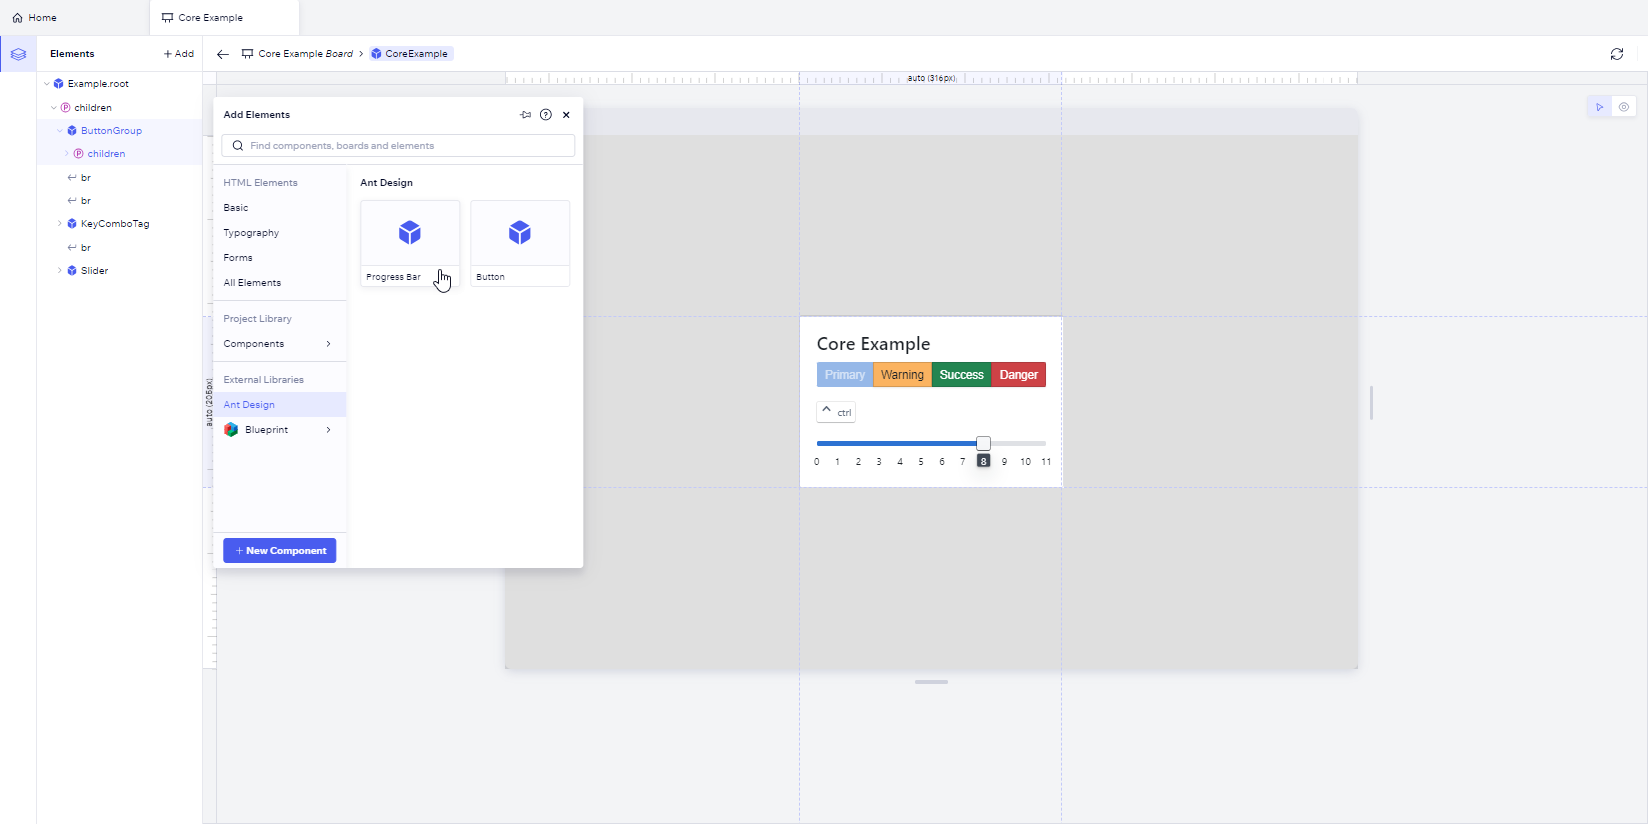1648x824 pixels.
Task: Click the Danger button on canvas
Action: (x=1019, y=375)
